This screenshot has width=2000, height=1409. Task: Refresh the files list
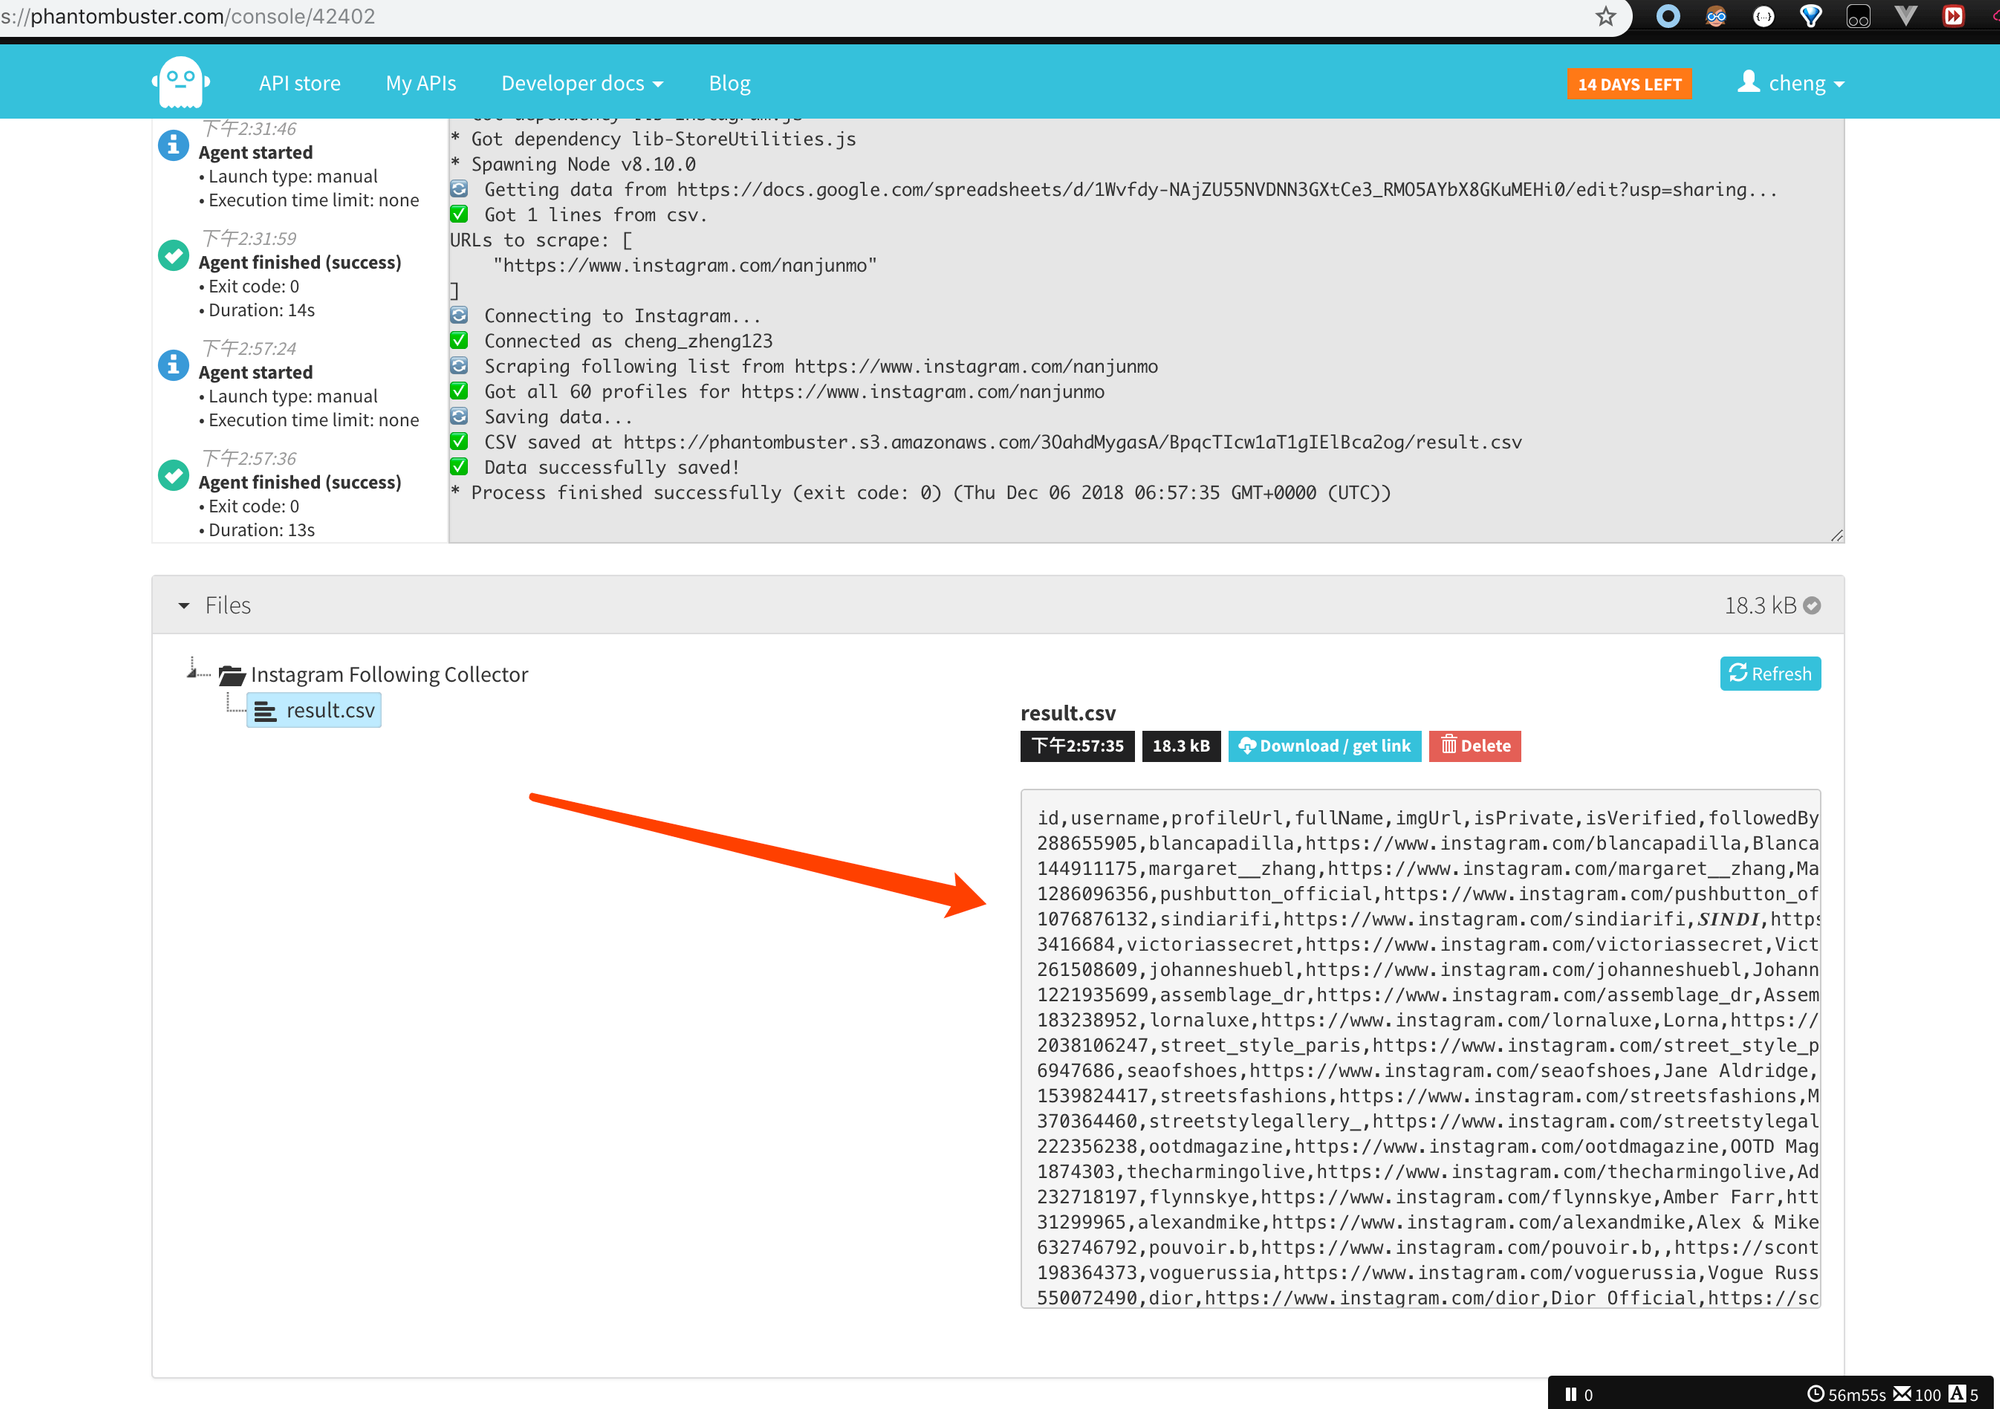[1770, 674]
